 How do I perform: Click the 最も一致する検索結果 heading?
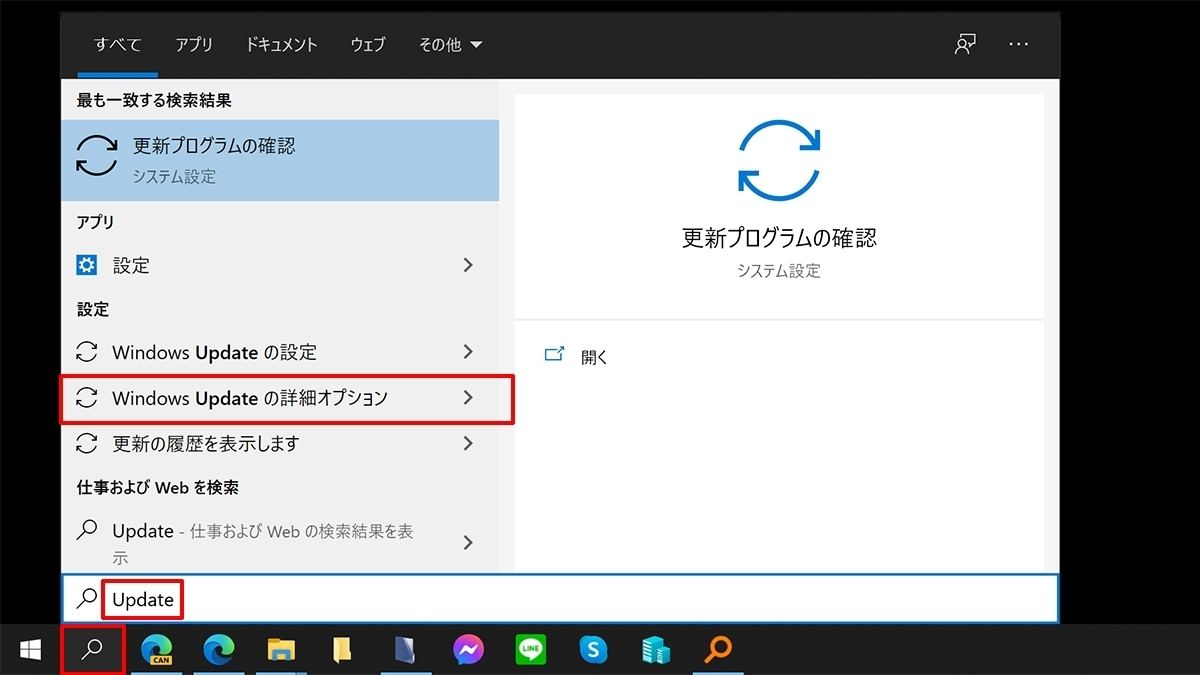[x=155, y=100]
